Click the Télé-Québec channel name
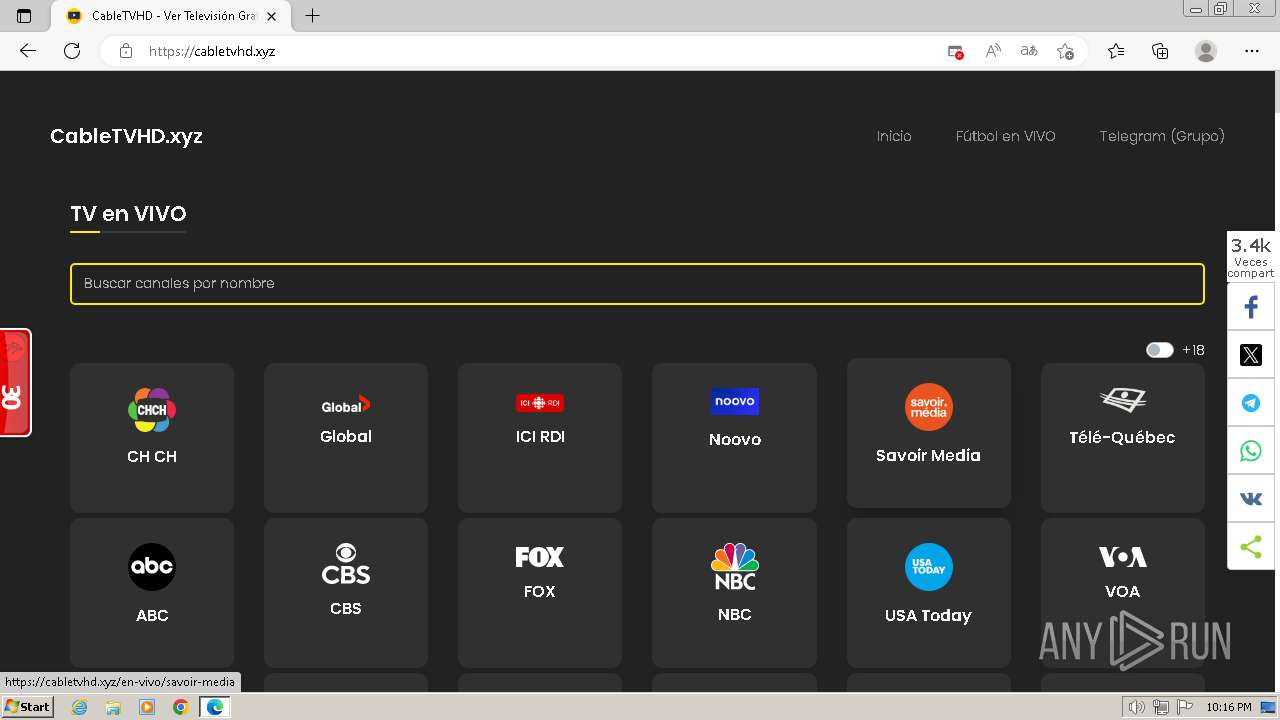Viewport: 1280px width, 720px height. pos(1122,437)
